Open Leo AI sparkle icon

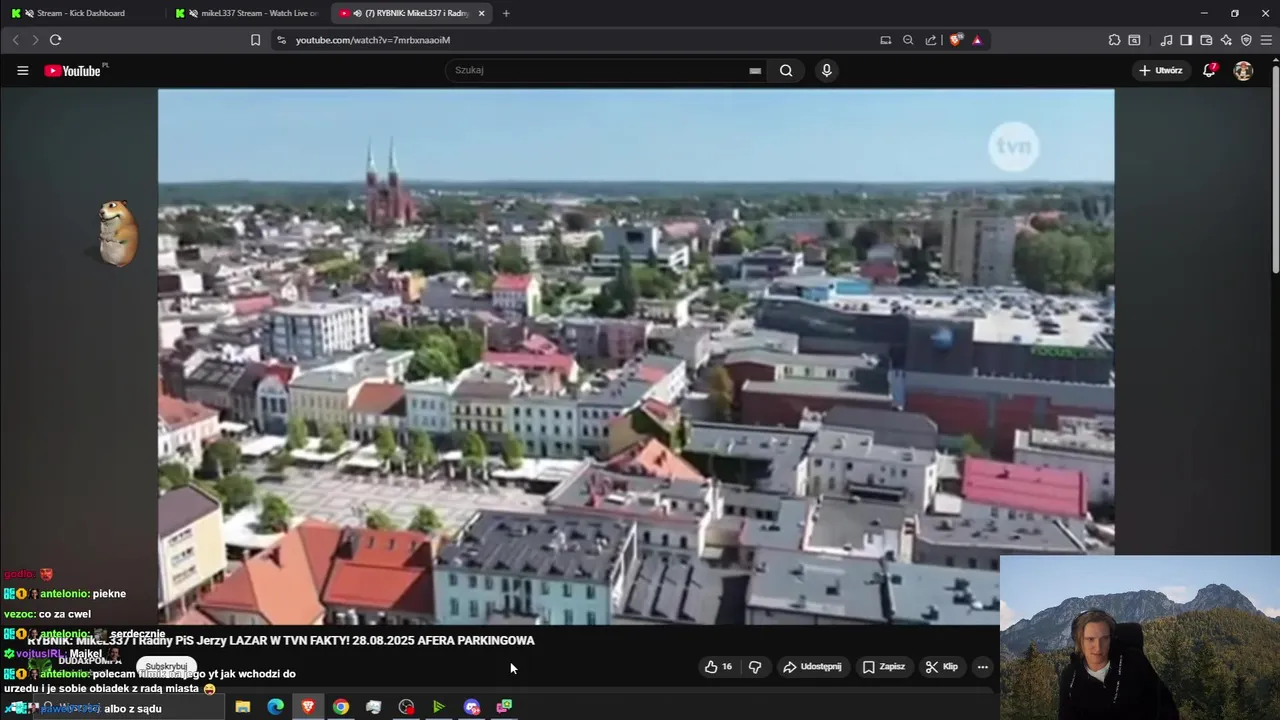1226,40
